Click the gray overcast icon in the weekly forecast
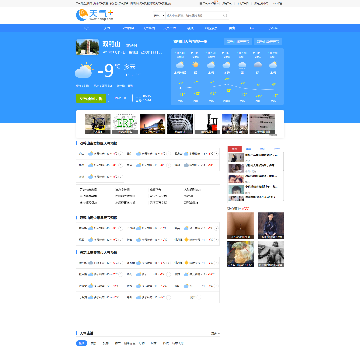This screenshot has width=360, height=360. (258, 64)
